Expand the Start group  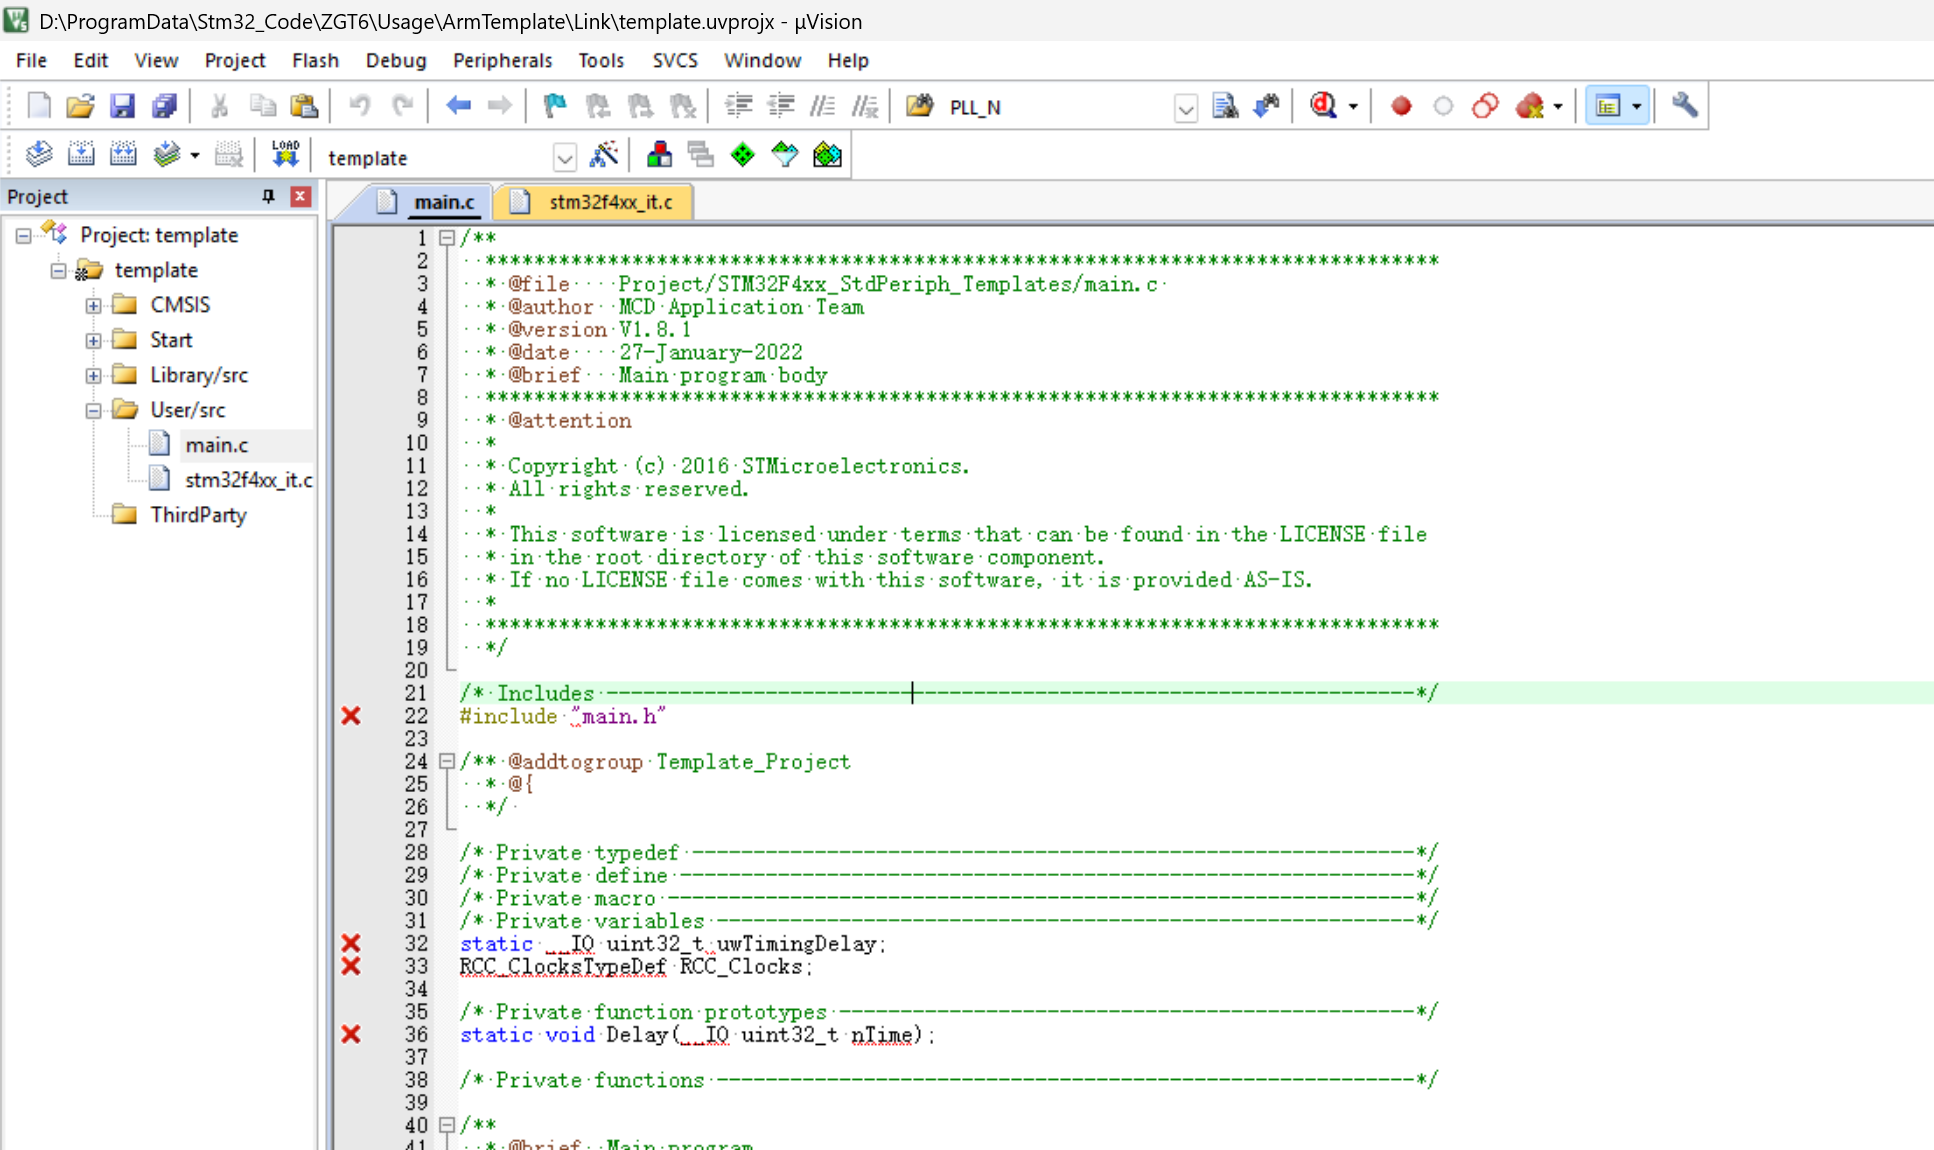click(93, 341)
